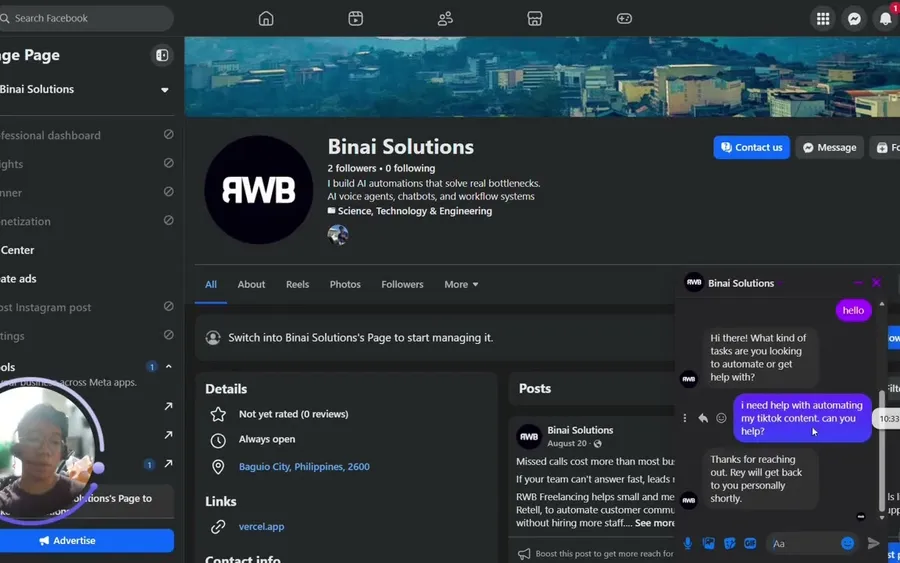Image resolution: width=900 pixels, height=563 pixels.
Task: Open the Facebook Home icon
Action: coord(266,18)
